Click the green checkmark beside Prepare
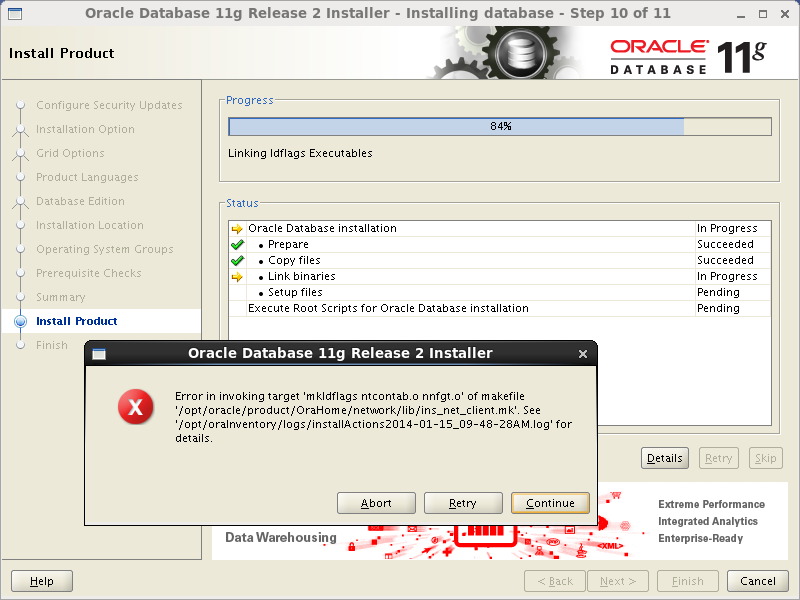This screenshot has height=600, width=800. [239, 244]
